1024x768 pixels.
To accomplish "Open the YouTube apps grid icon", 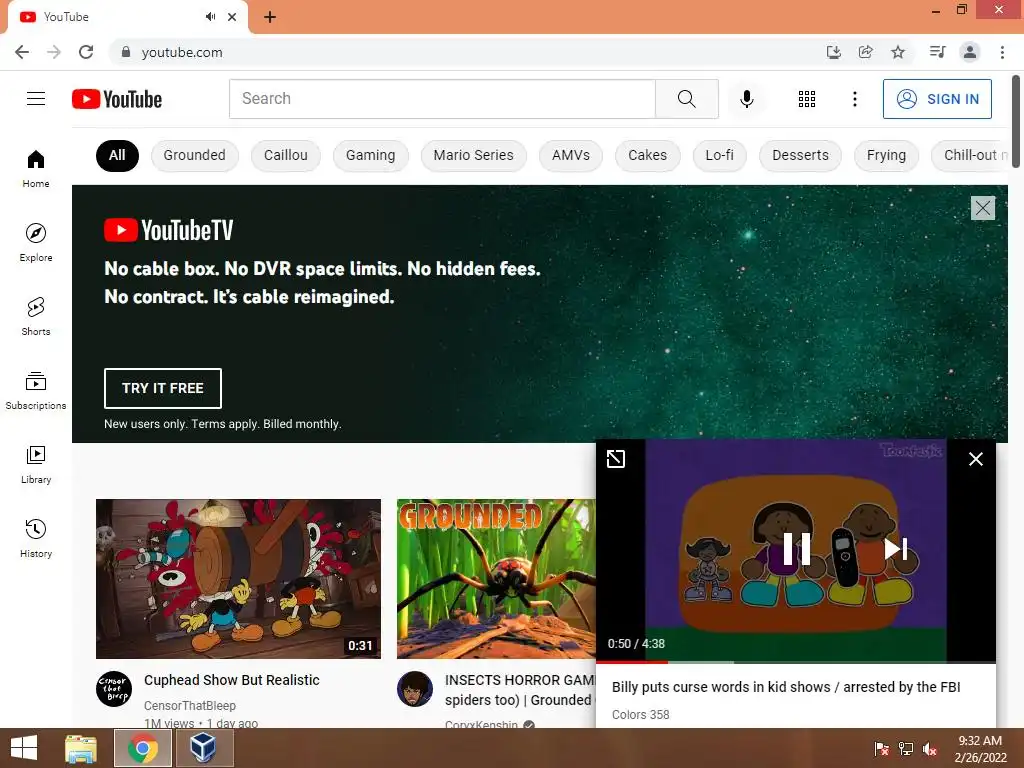I will click(x=807, y=99).
